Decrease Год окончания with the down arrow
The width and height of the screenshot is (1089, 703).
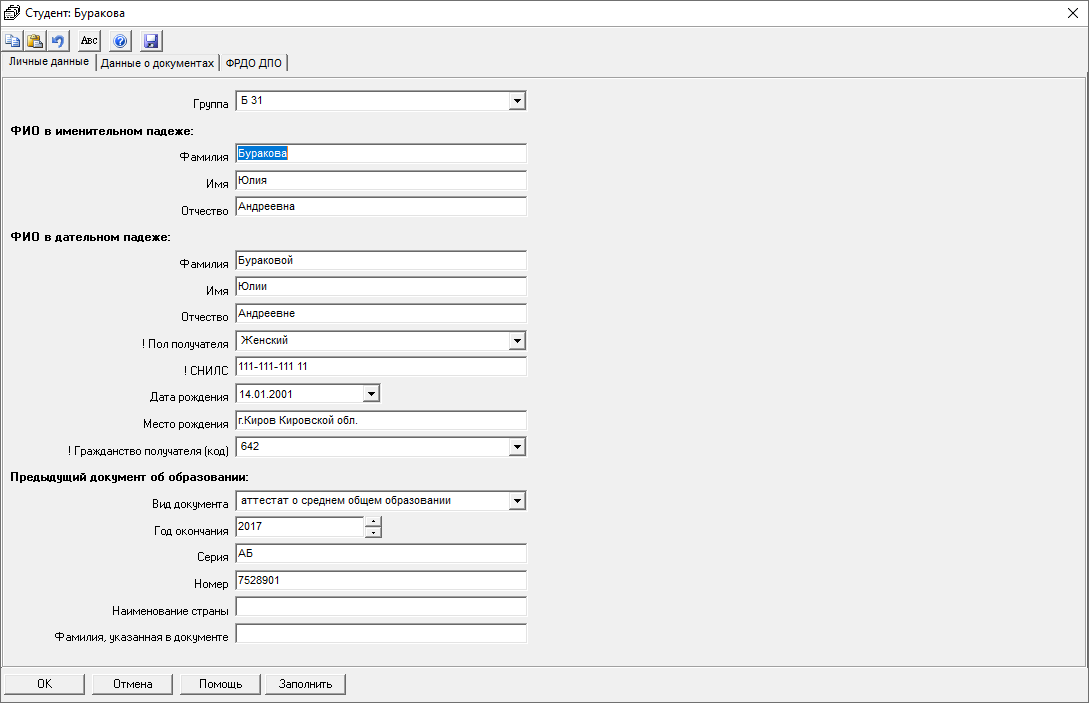[373, 532]
